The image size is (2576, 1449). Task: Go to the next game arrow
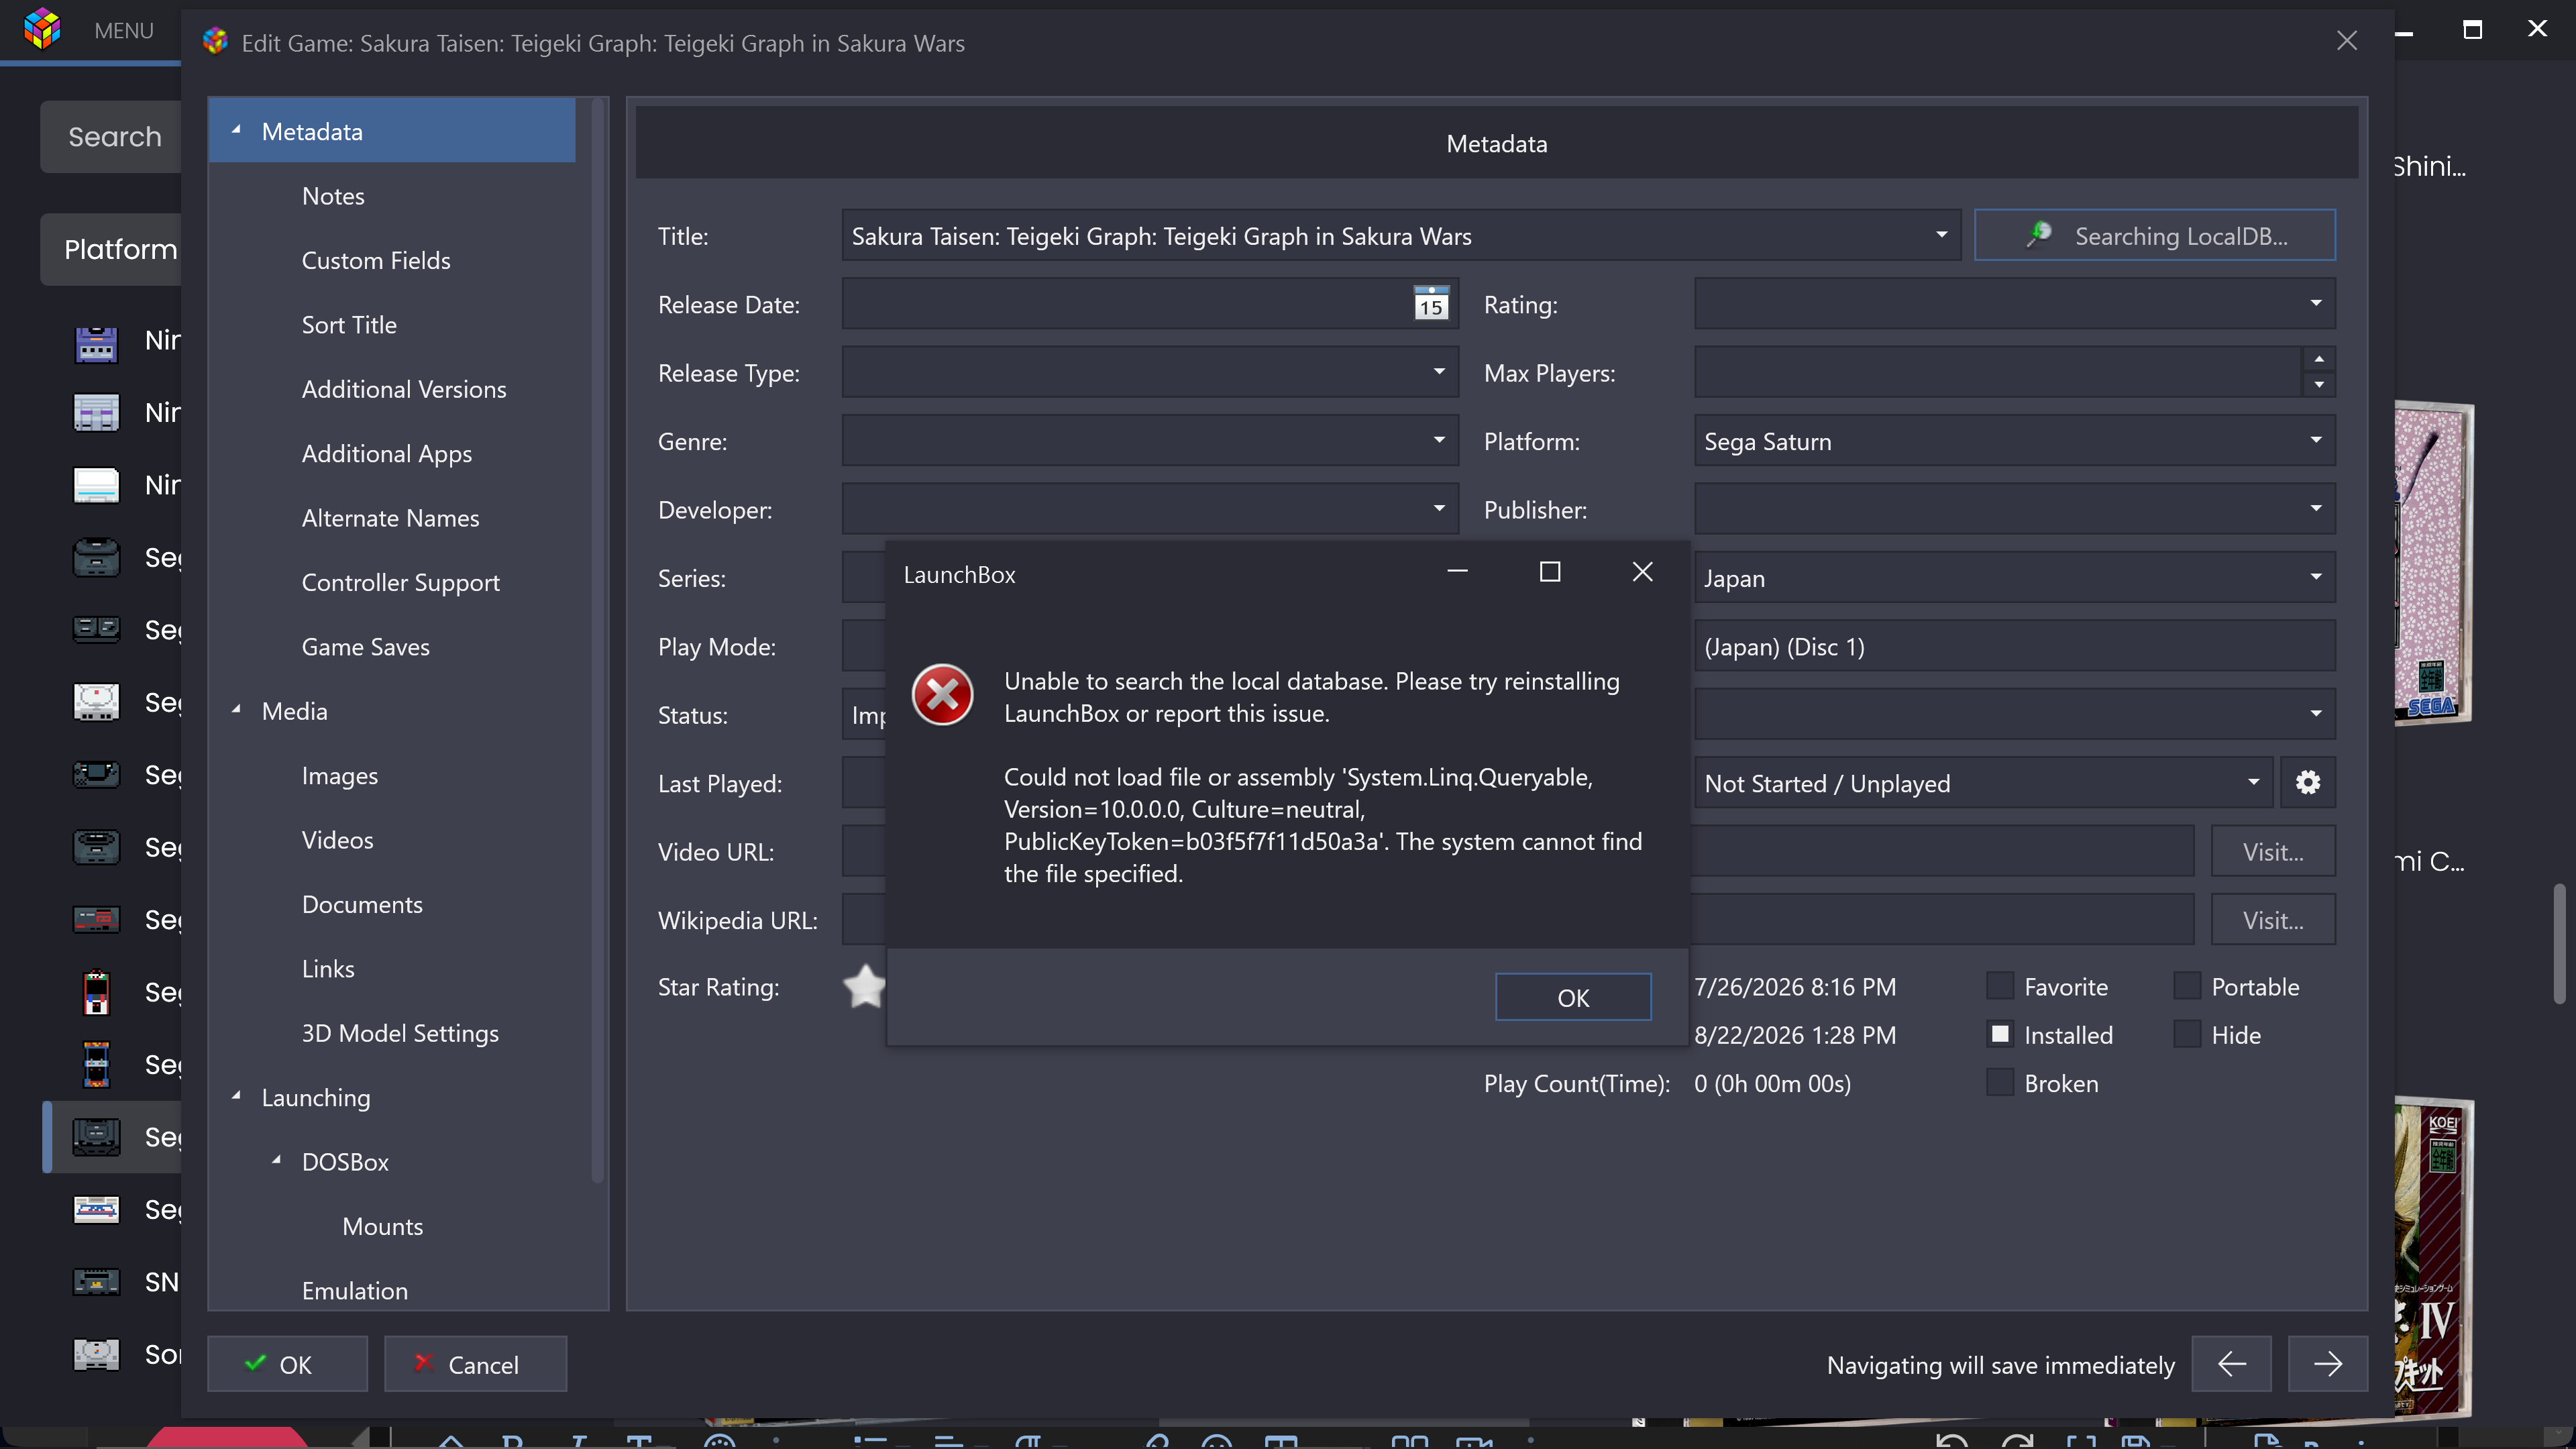(2327, 1363)
